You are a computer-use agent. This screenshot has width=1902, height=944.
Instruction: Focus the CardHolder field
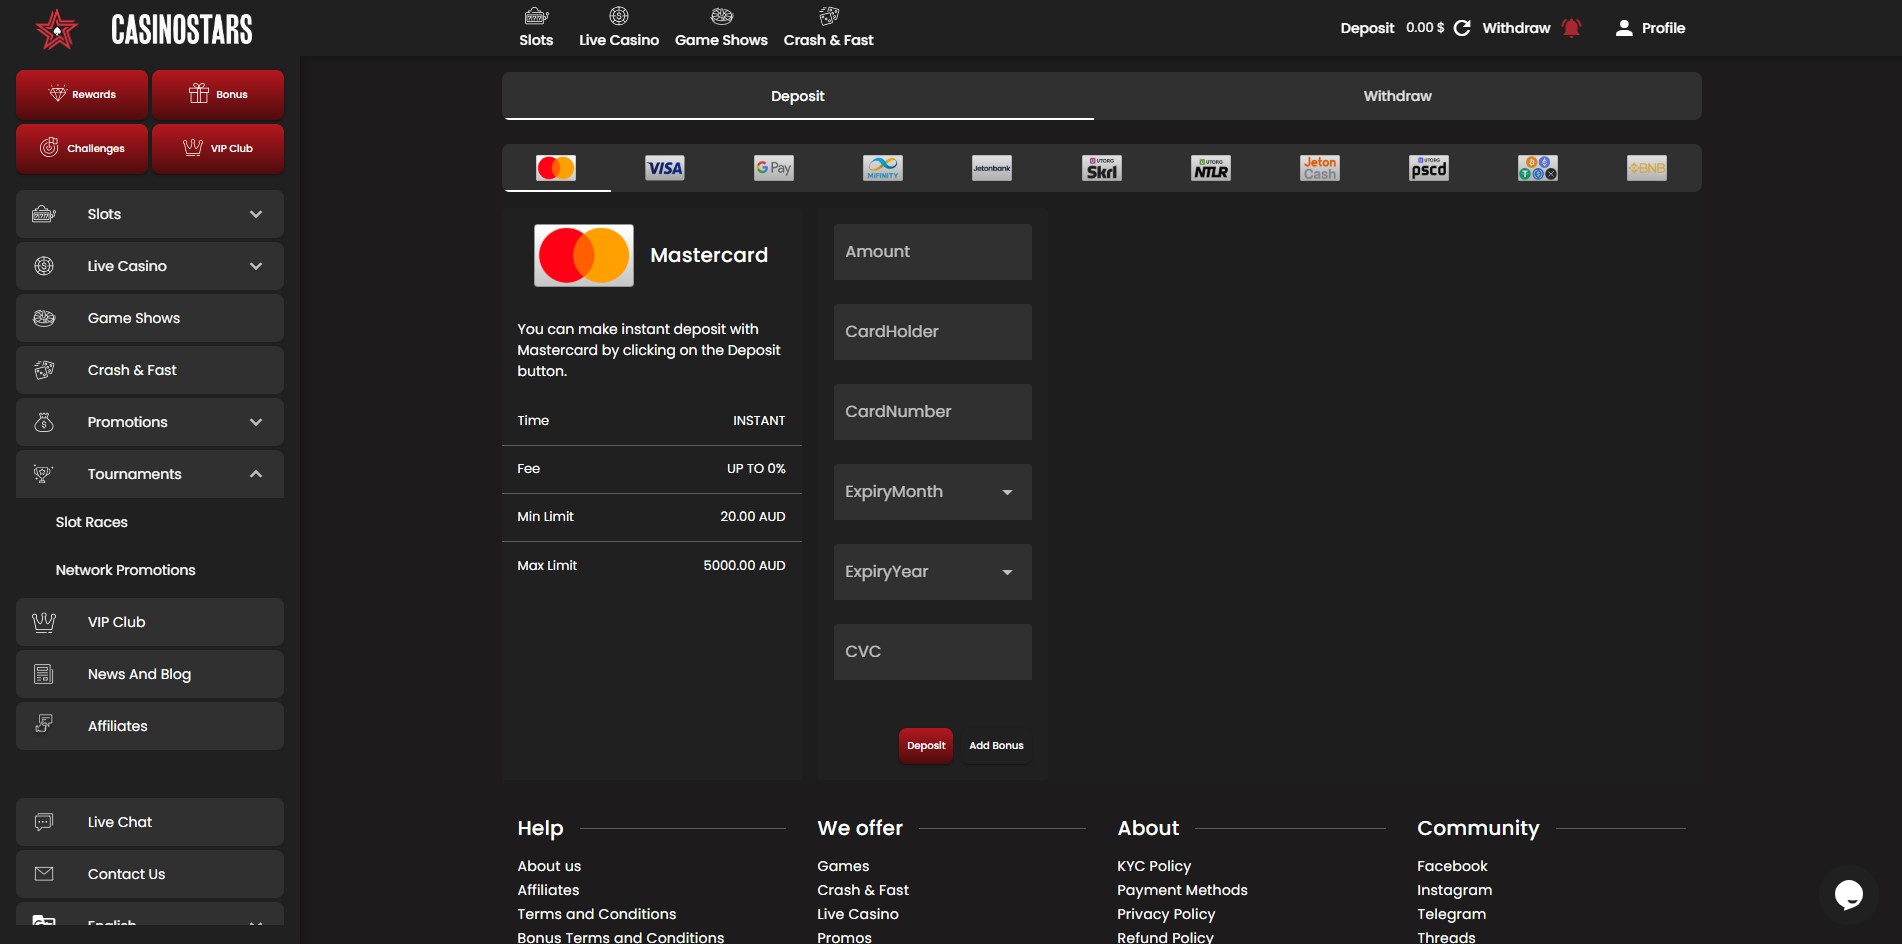[932, 332]
